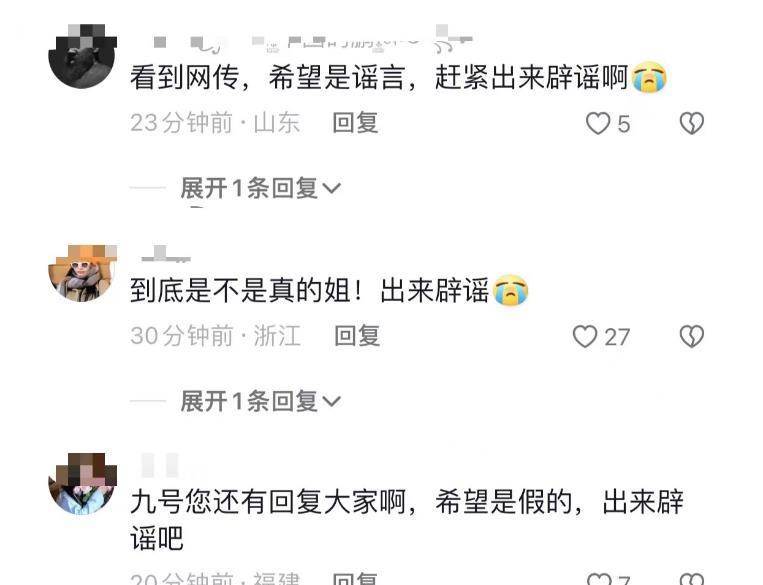This screenshot has height=585, width=763.
Task: Click chevron beside first 展开1条回复
Action: pos(331,188)
